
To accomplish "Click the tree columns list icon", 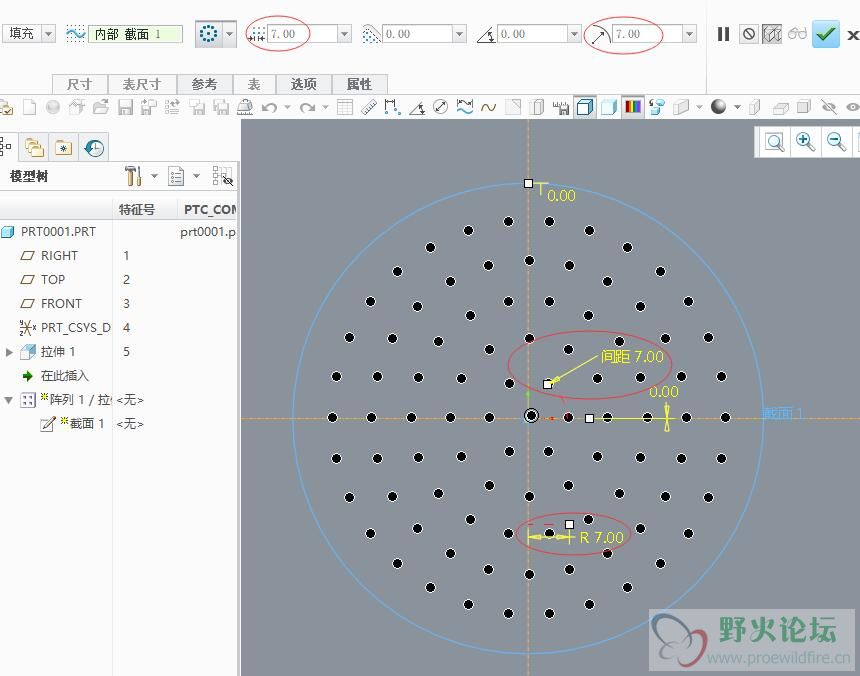I will coord(176,177).
